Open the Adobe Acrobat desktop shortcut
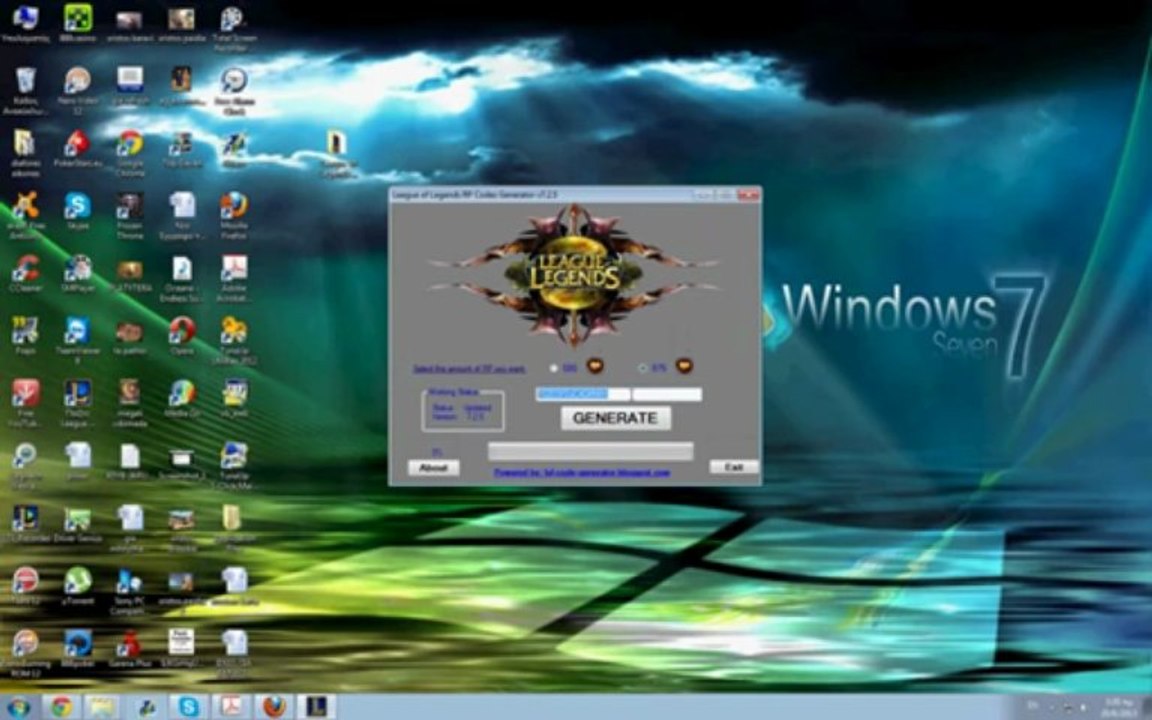Image resolution: width=1152 pixels, height=720 pixels. [x=234, y=273]
